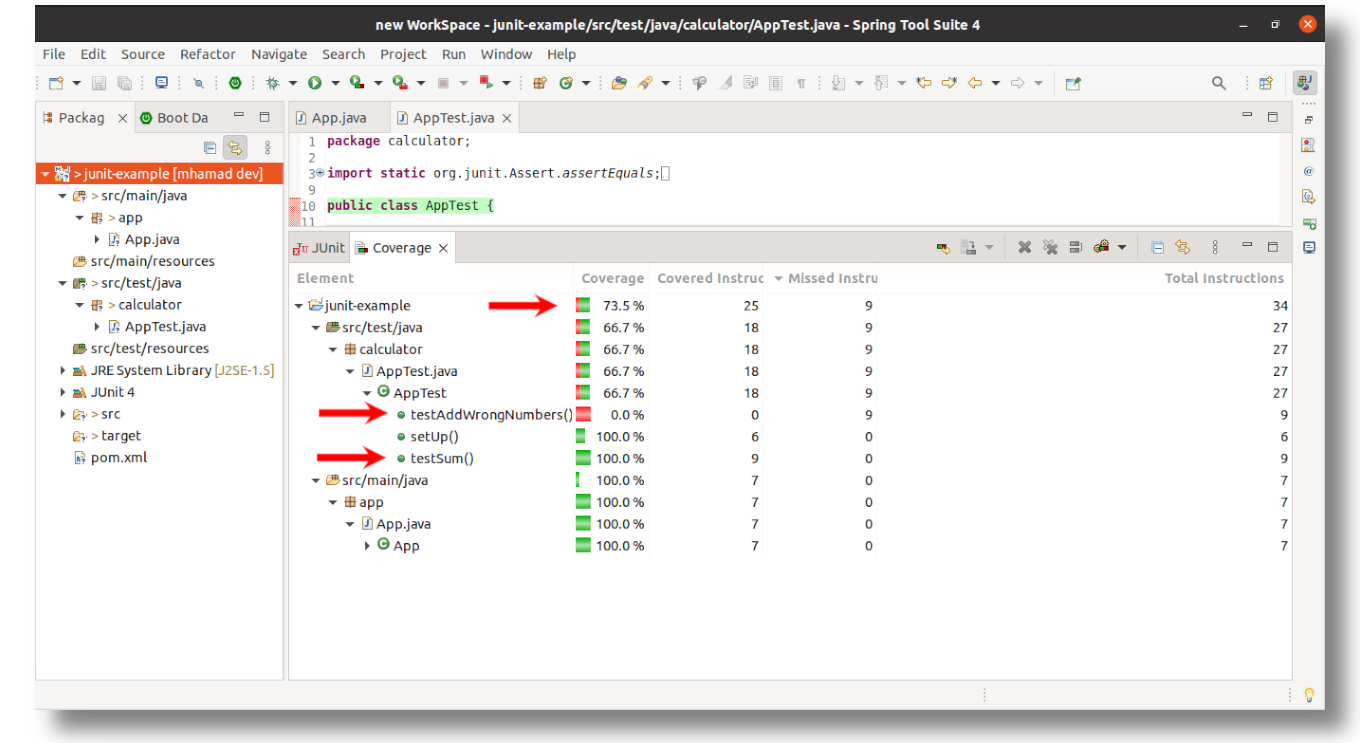
Task: Click the Last Edit Location arrow icon
Action: (x=924, y=83)
